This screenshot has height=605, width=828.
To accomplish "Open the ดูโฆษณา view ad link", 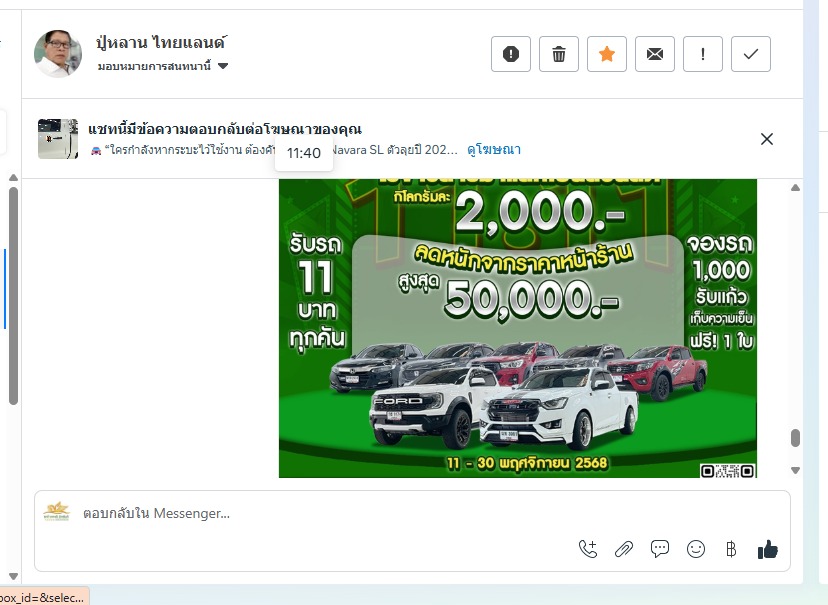I will pyautogui.click(x=494, y=150).
